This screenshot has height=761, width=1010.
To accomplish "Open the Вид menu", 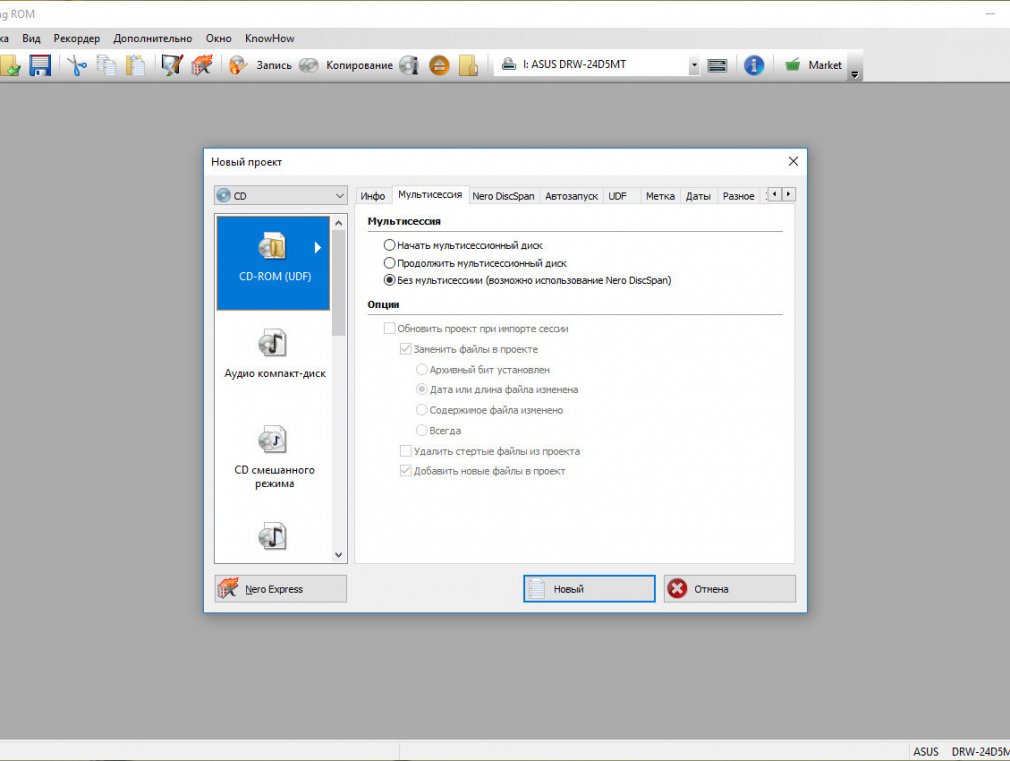I will pos(31,39).
